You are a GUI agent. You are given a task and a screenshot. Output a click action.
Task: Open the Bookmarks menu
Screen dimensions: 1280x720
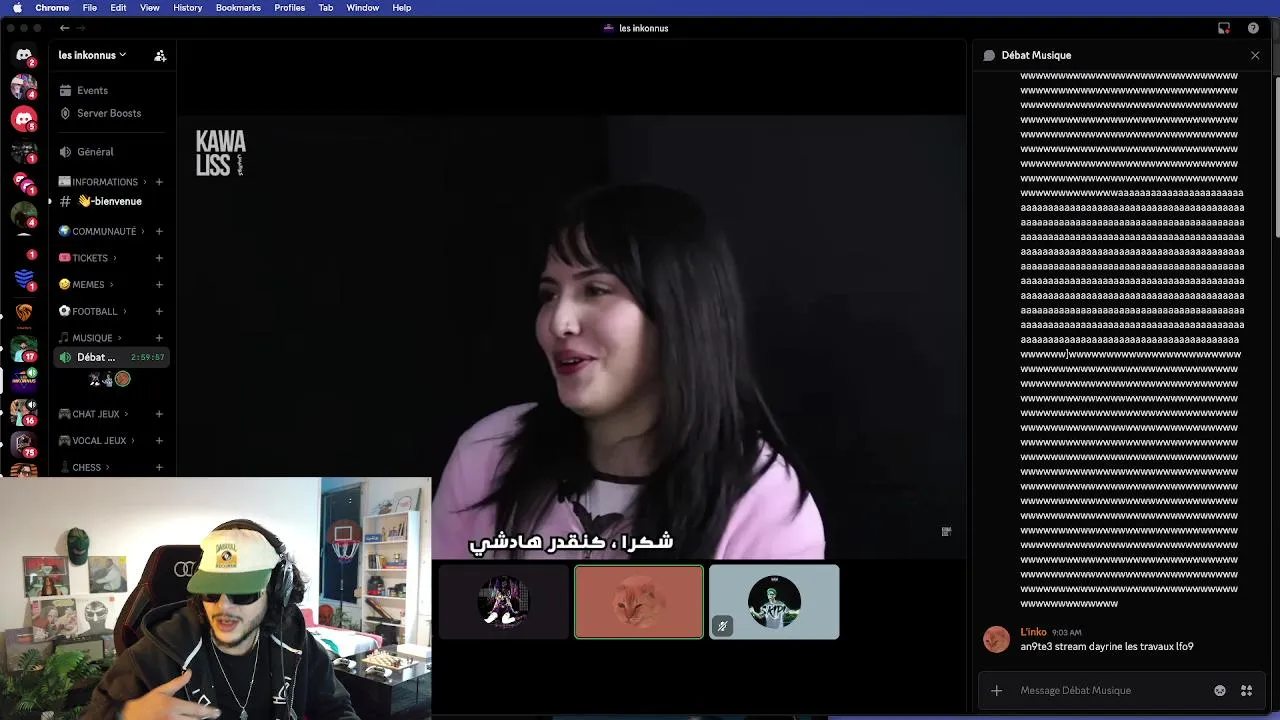(x=238, y=7)
